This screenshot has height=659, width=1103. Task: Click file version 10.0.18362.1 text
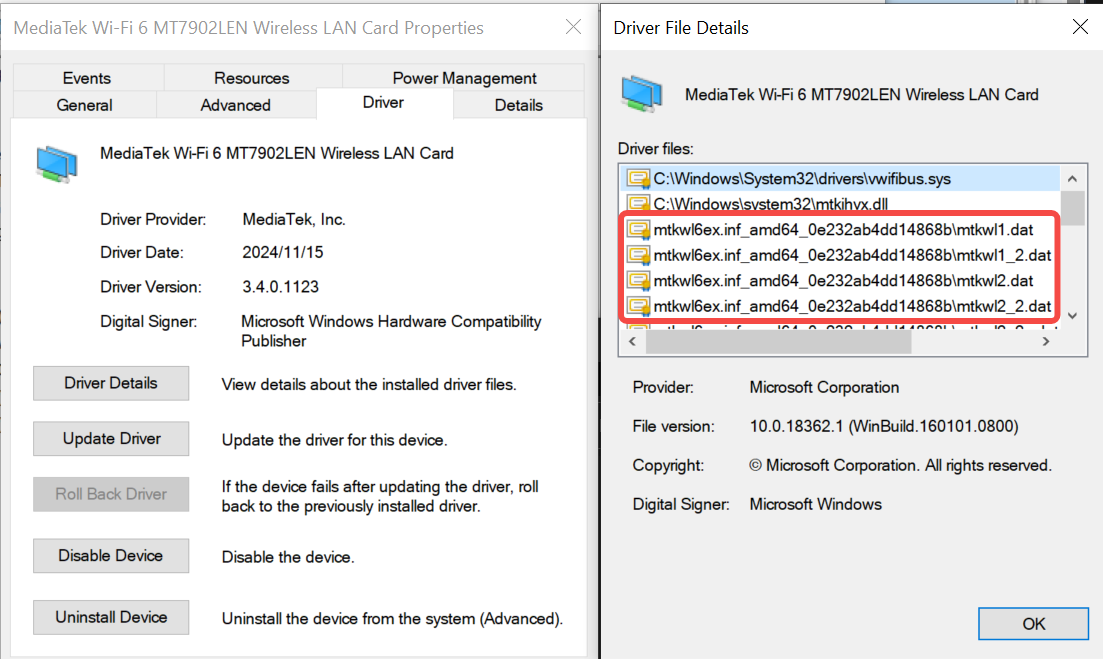pos(884,426)
